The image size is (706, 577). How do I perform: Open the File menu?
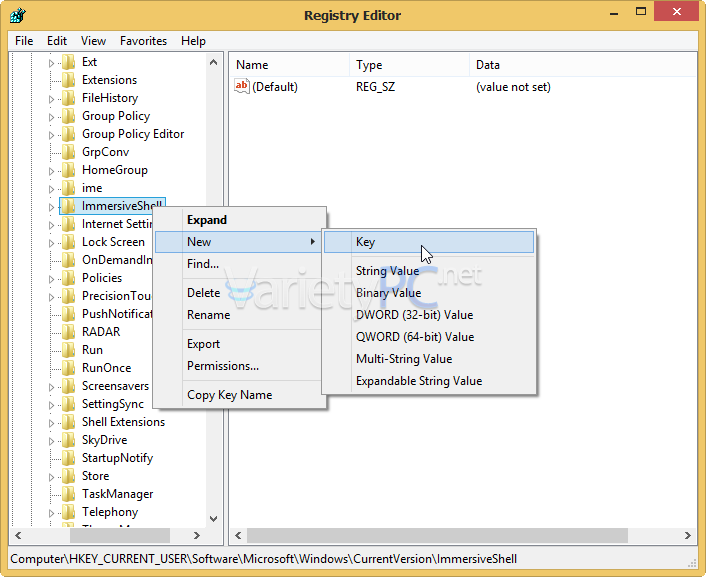[x=24, y=41]
